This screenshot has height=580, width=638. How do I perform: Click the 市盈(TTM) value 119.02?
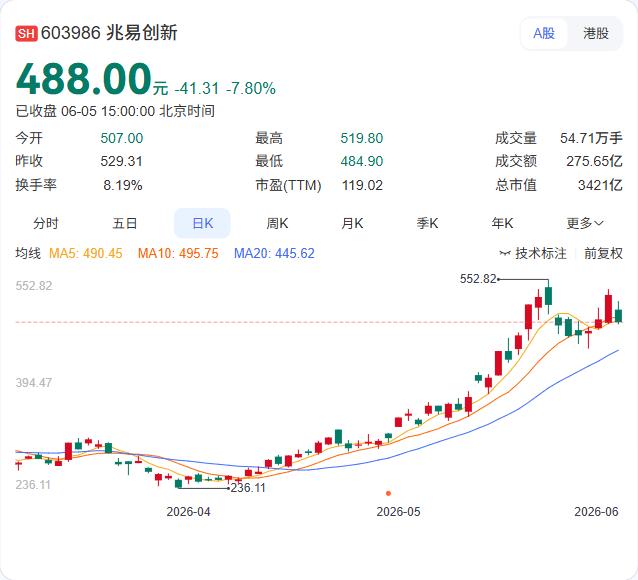[362, 185]
